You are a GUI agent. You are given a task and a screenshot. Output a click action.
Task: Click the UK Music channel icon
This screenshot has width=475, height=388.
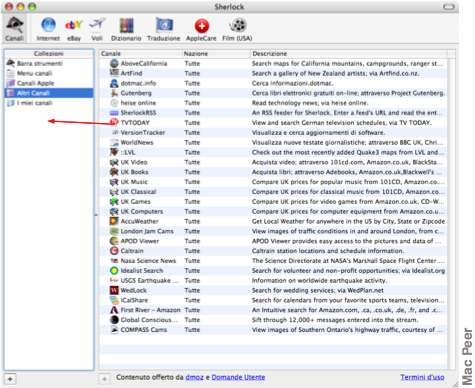coord(114,182)
